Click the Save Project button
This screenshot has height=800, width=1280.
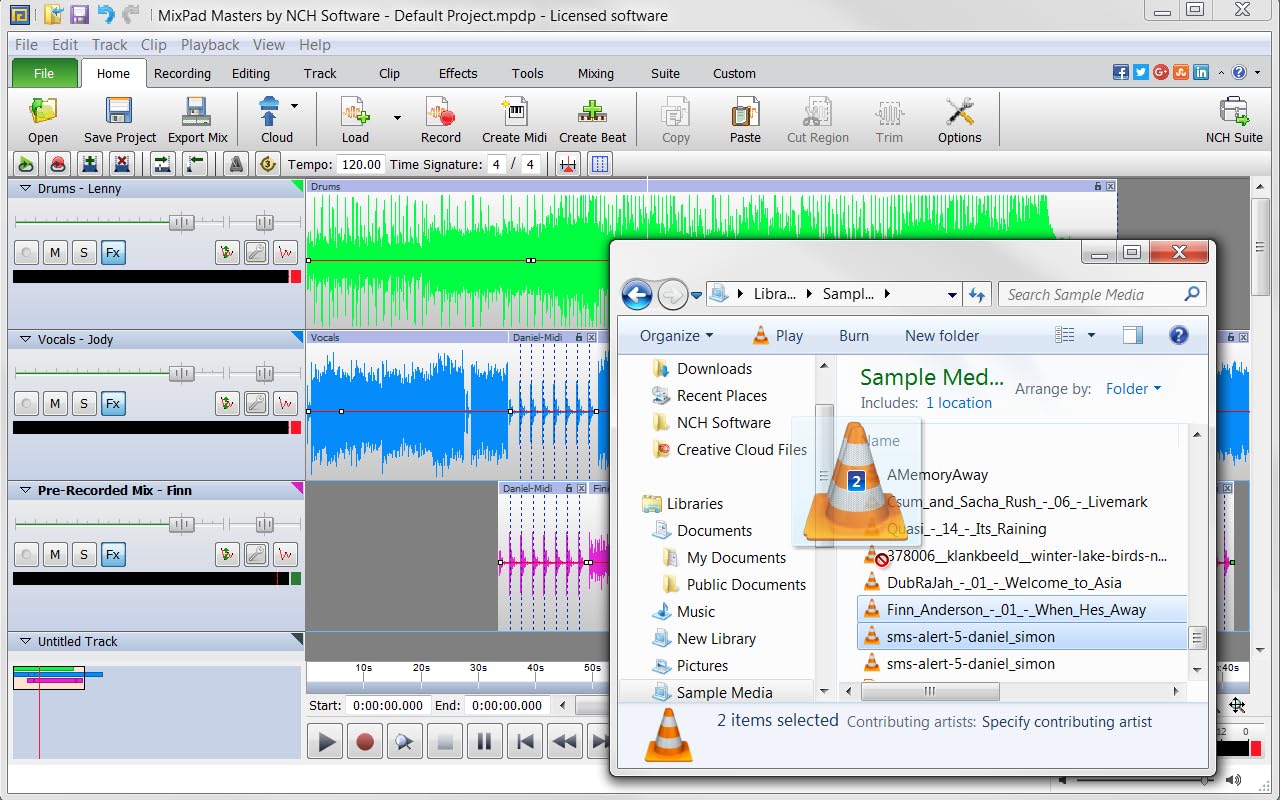click(118, 117)
